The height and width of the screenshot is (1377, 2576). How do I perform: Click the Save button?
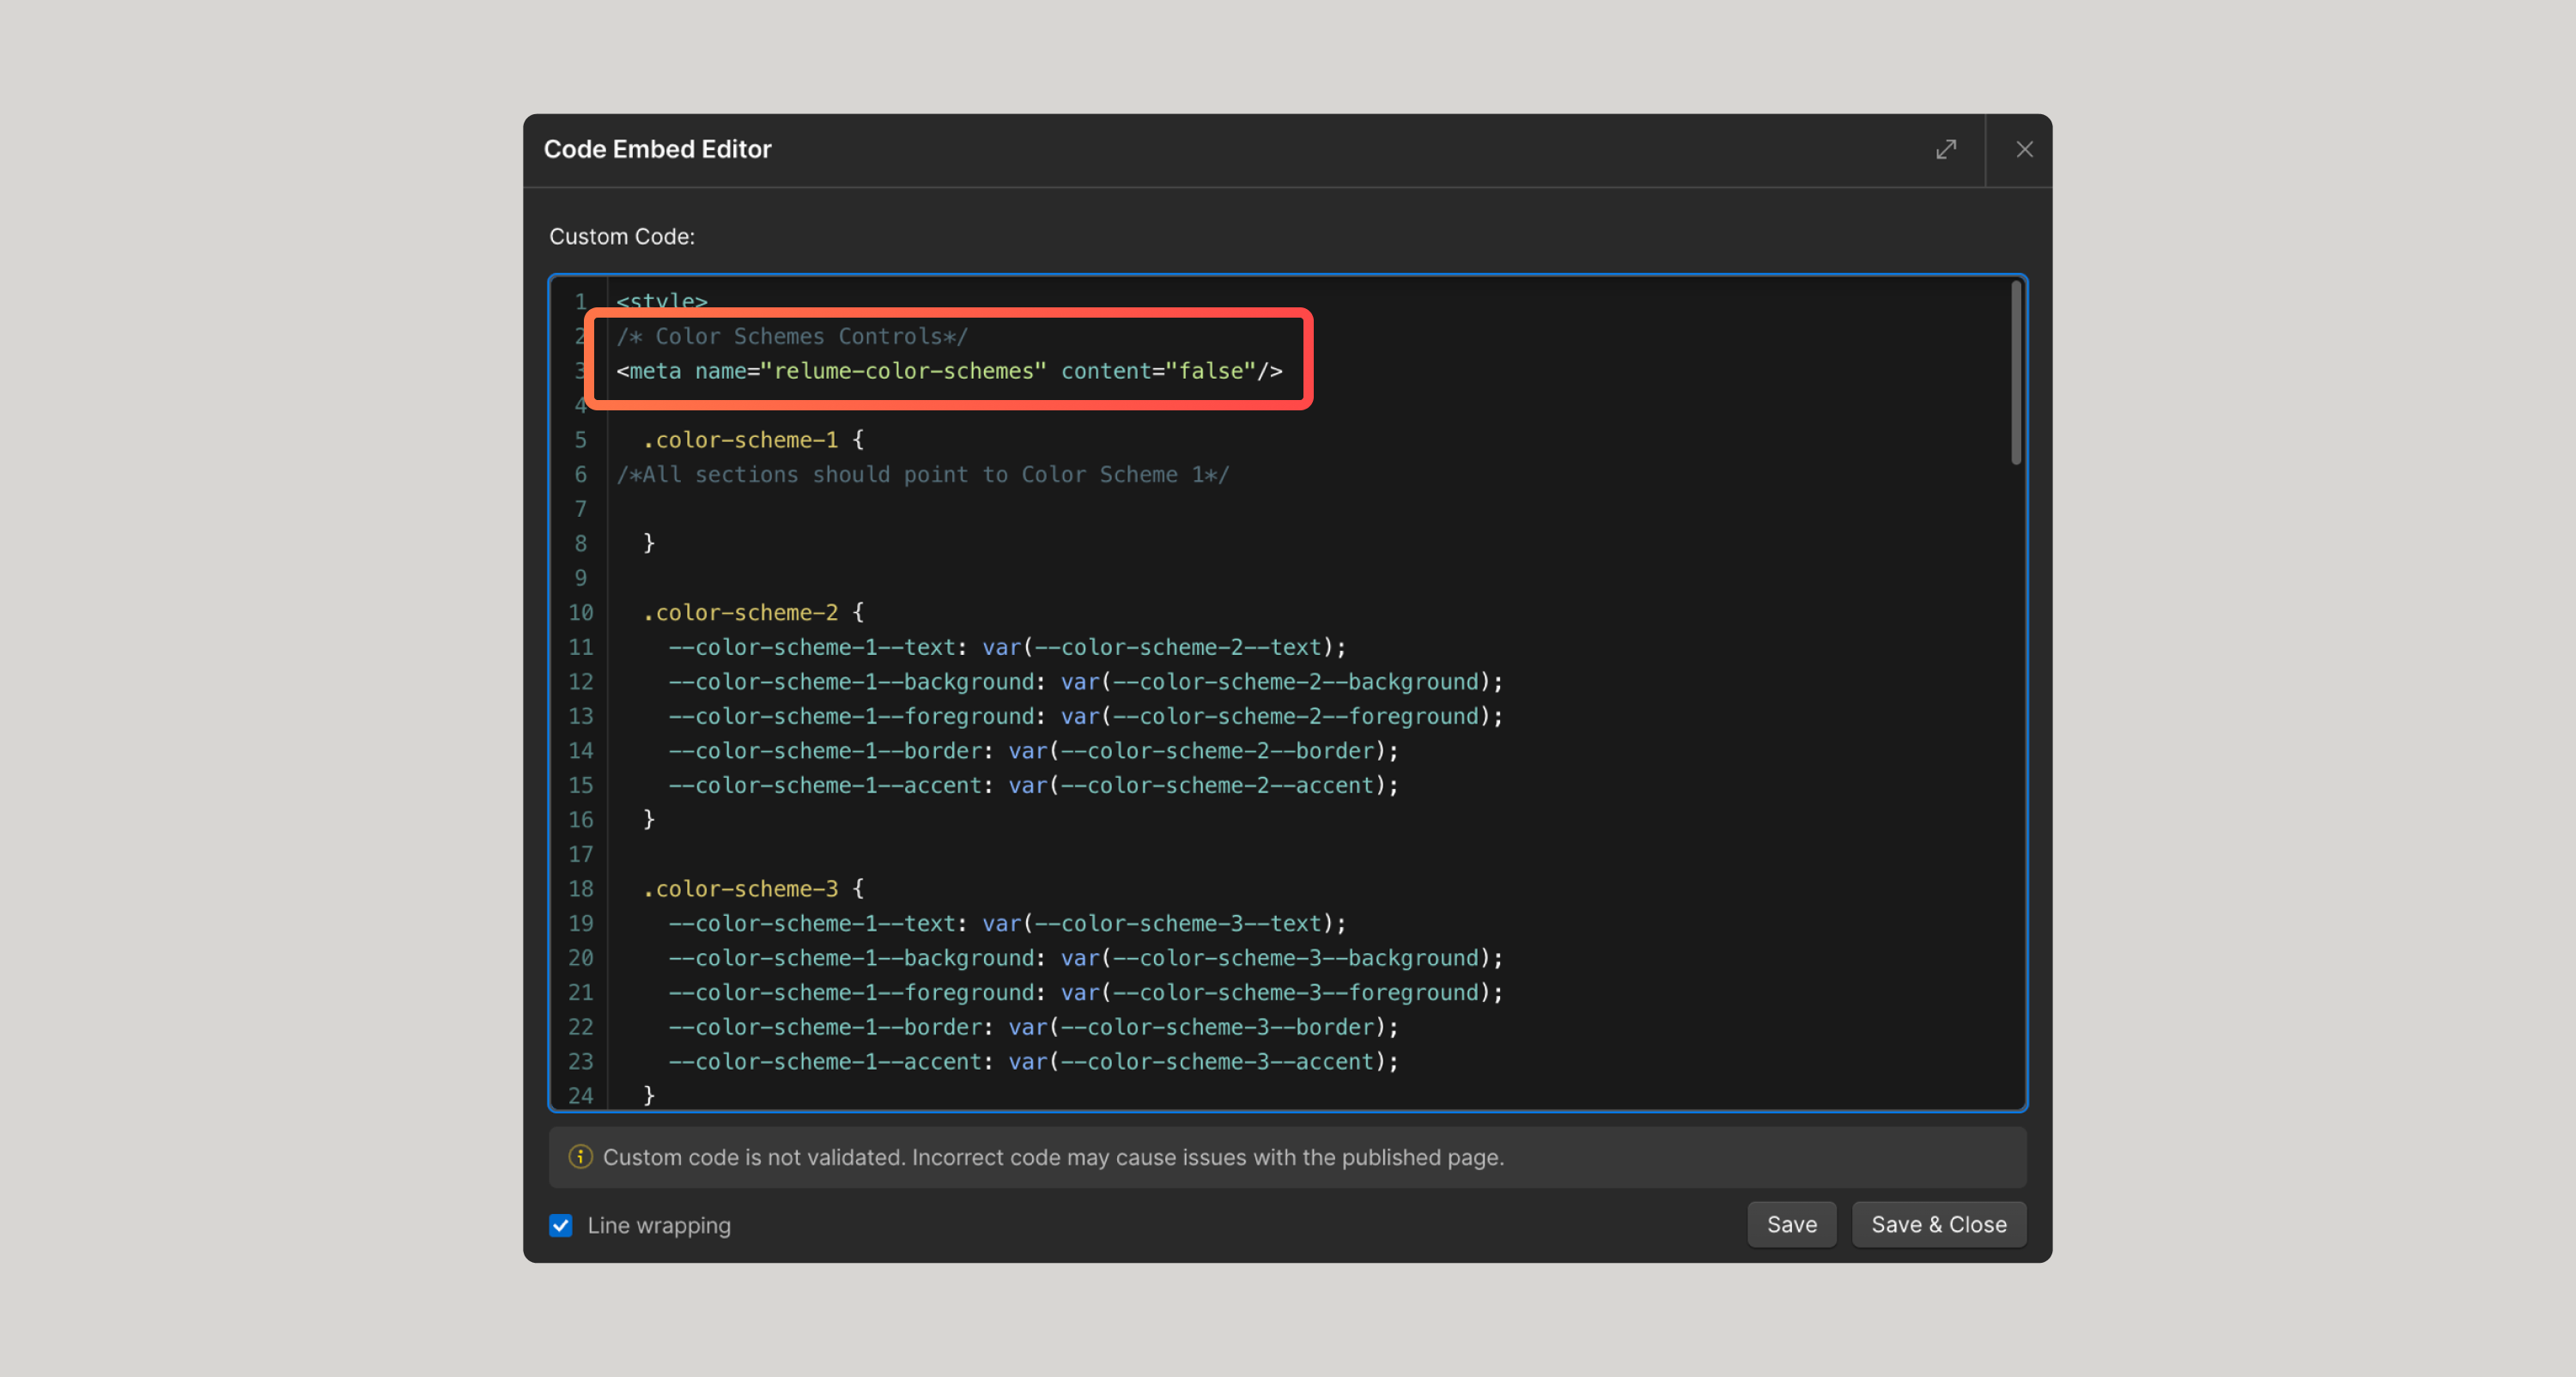(x=1791, y=1224)
